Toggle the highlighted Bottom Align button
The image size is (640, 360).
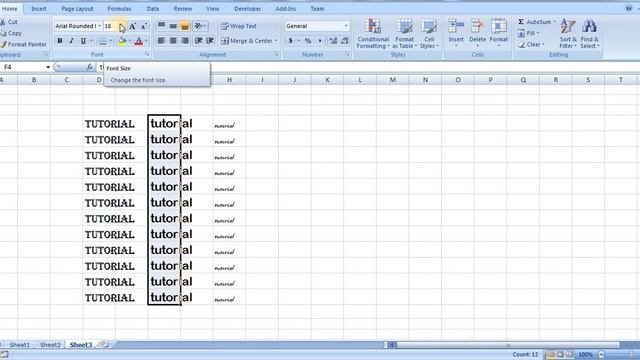184,26
